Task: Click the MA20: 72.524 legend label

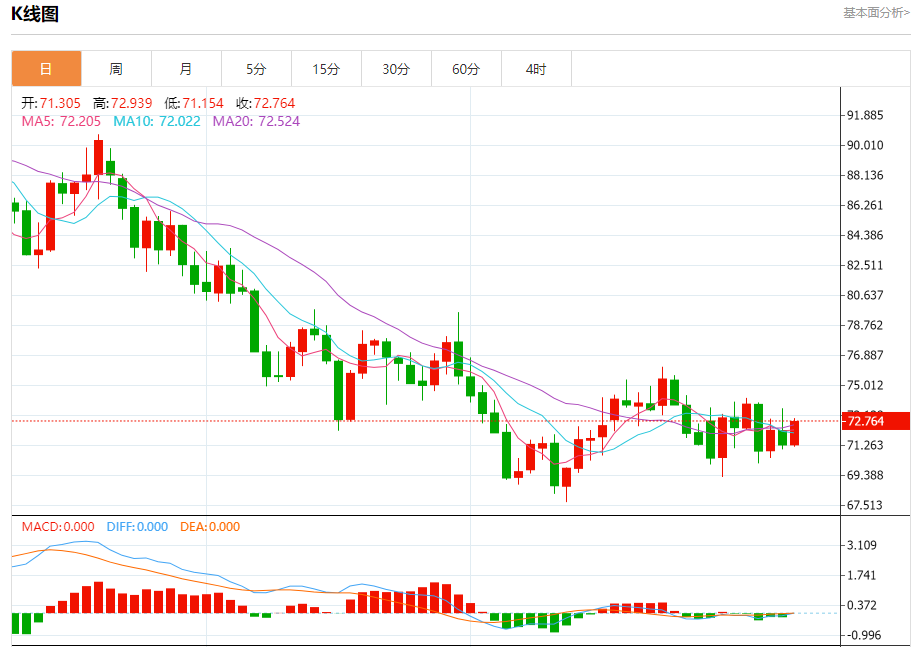Action: coord(256,121)
